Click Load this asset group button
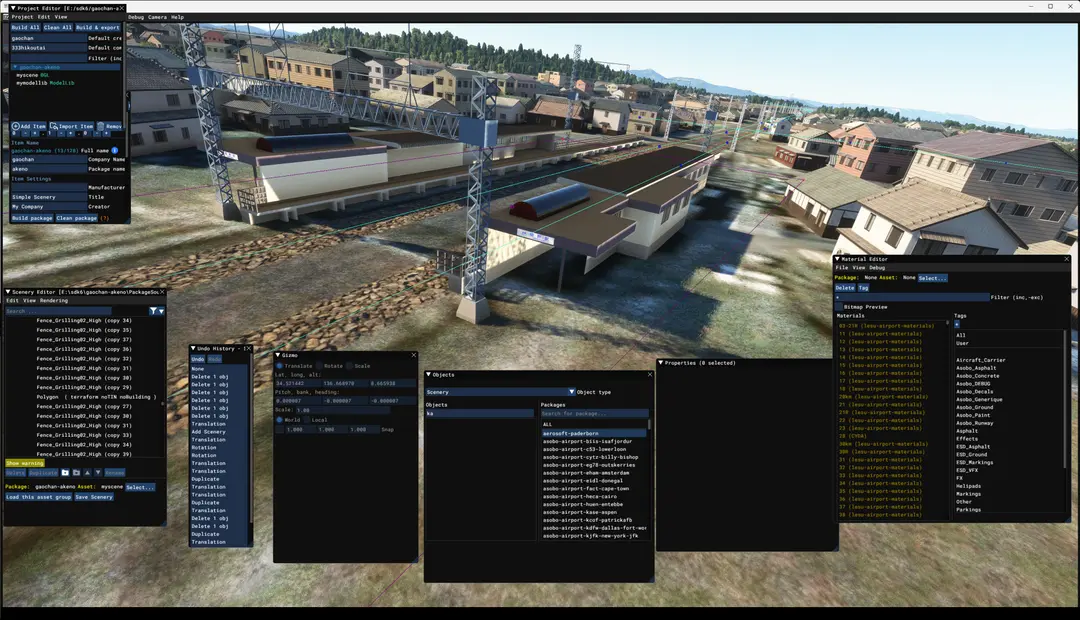This screenshot has height=620, width=1080. 38,497
